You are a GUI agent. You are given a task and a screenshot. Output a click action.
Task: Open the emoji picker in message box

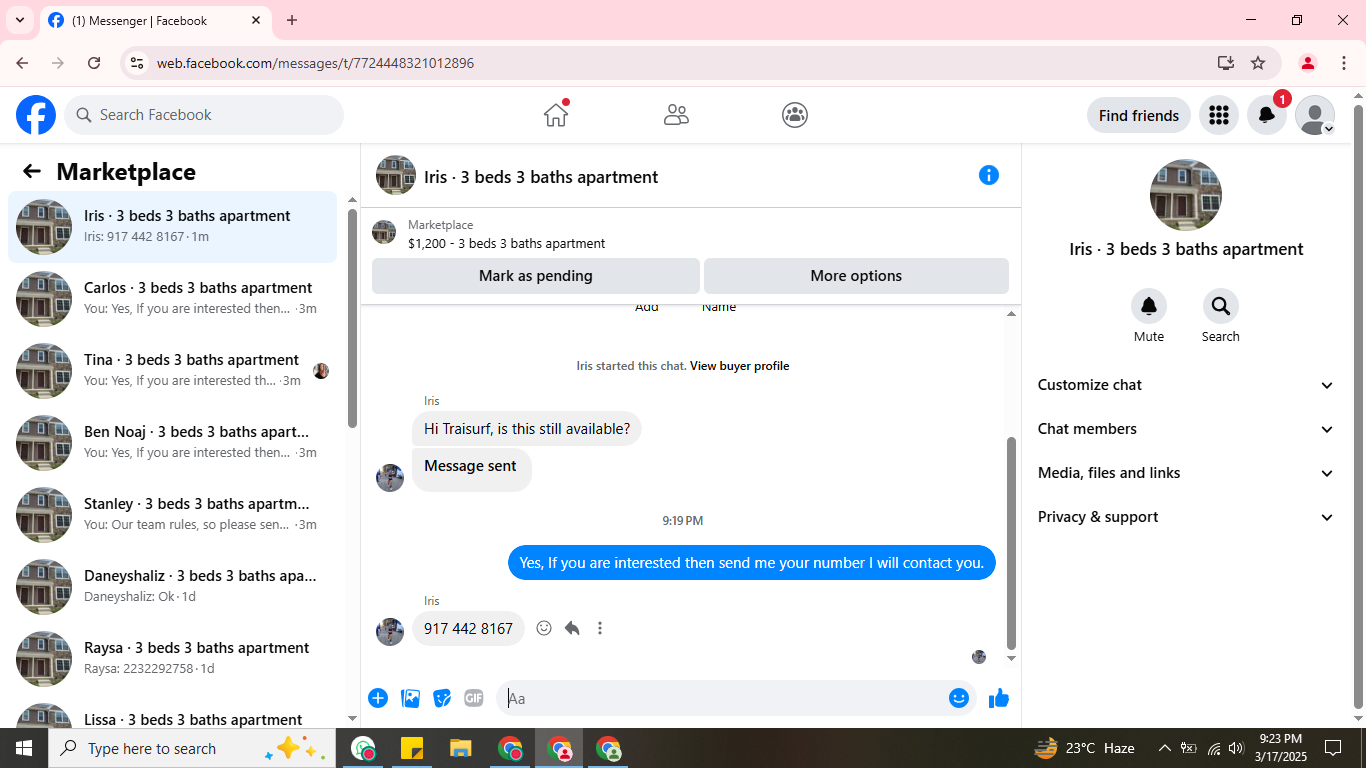[959, 698]
